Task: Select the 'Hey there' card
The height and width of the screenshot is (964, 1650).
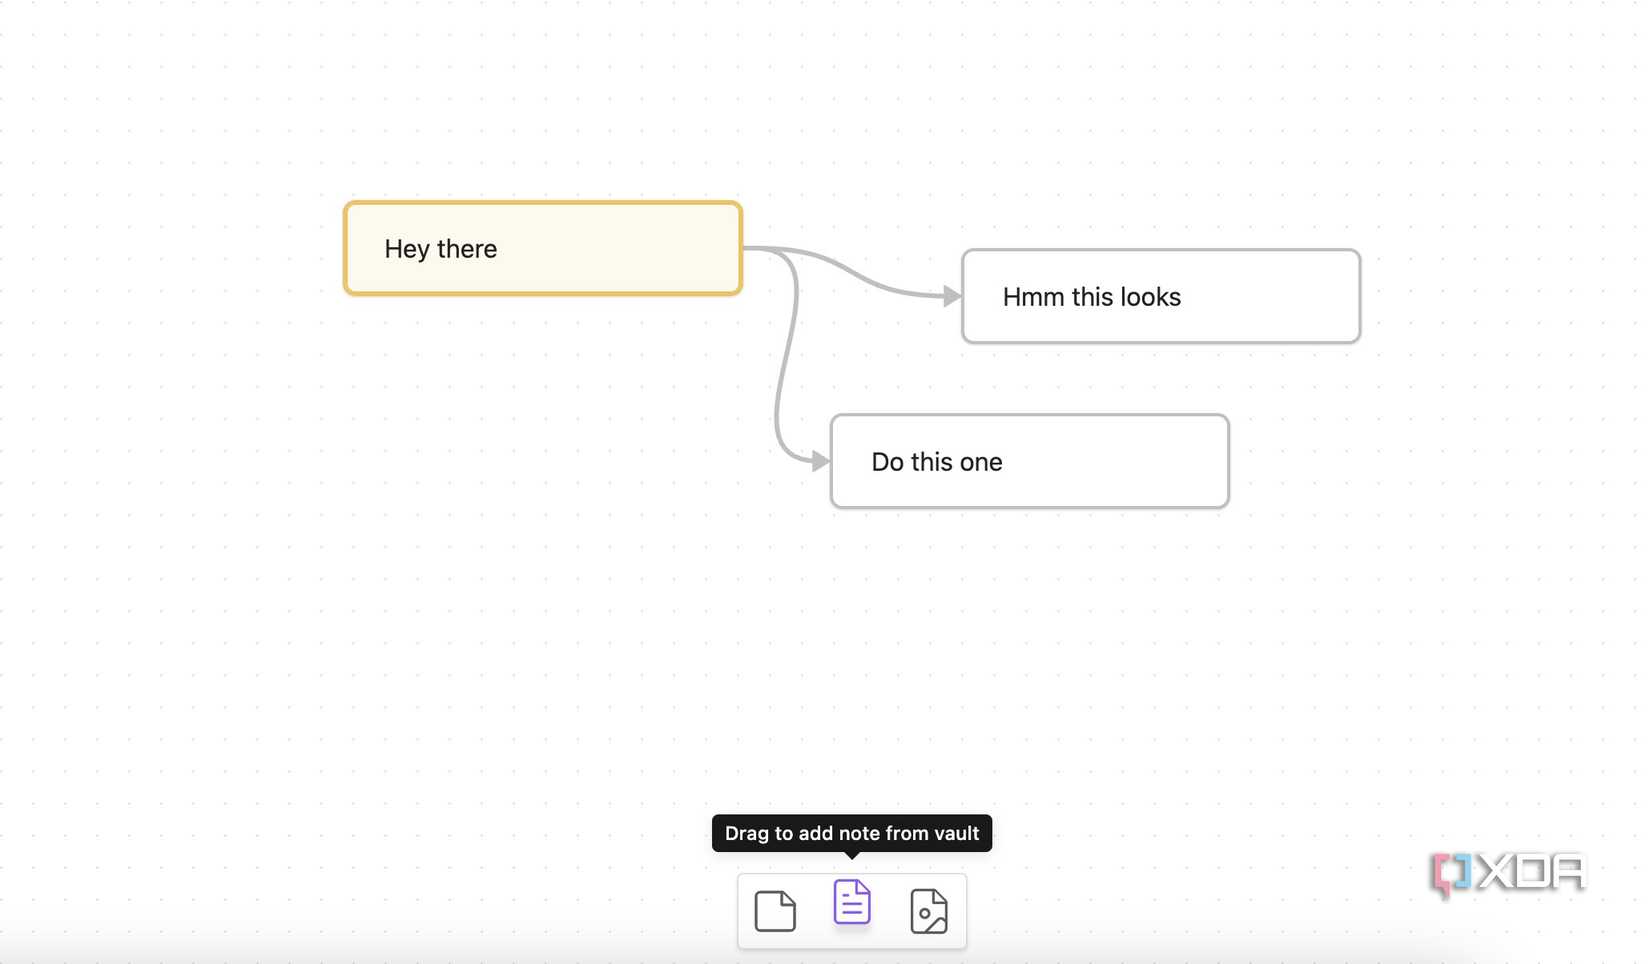Action: point(541,248)
